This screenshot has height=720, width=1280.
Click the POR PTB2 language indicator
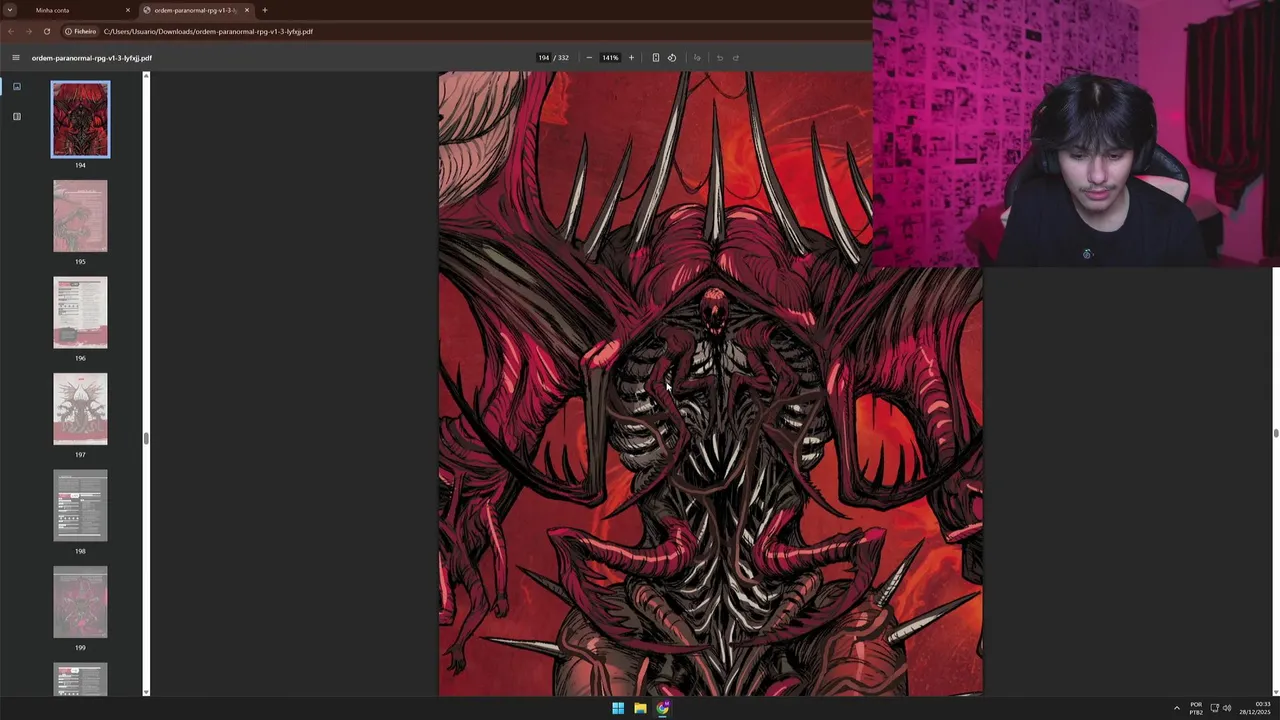1196,708
